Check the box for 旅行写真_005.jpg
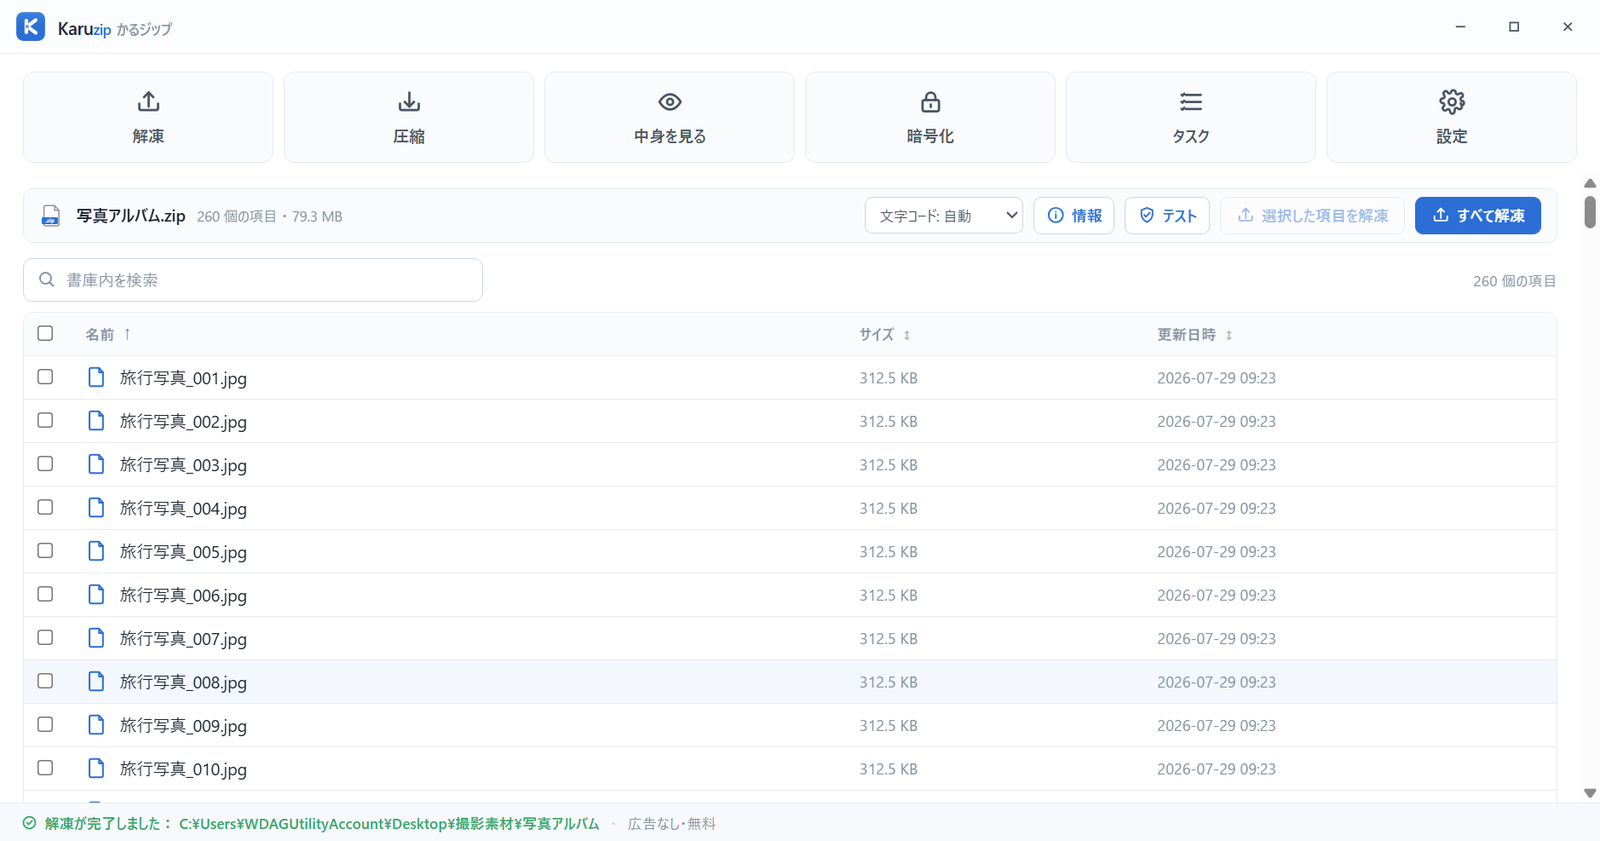1600x841 pixels. pos(45,551)
